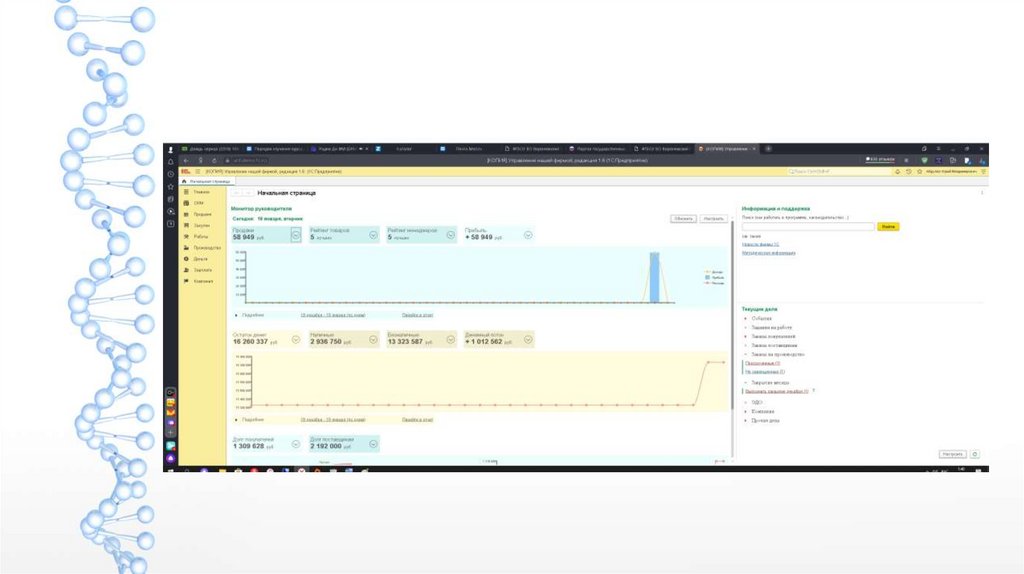Expand the Прибыль indicator dropdown
The width and height of the screenshot is (1024, 574).
[x=527, y=235]
